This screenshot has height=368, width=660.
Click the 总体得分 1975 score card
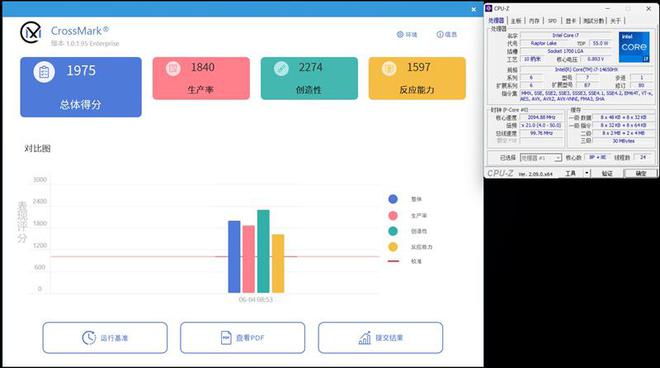pyautogui.click(x=81, y=87)
